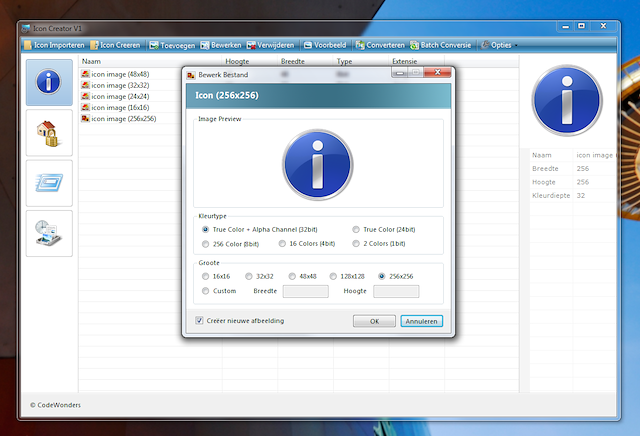Viewport: 640px width, 436px height.
Task: Click the Naam value in properties panel
Action: click(596, 155)
